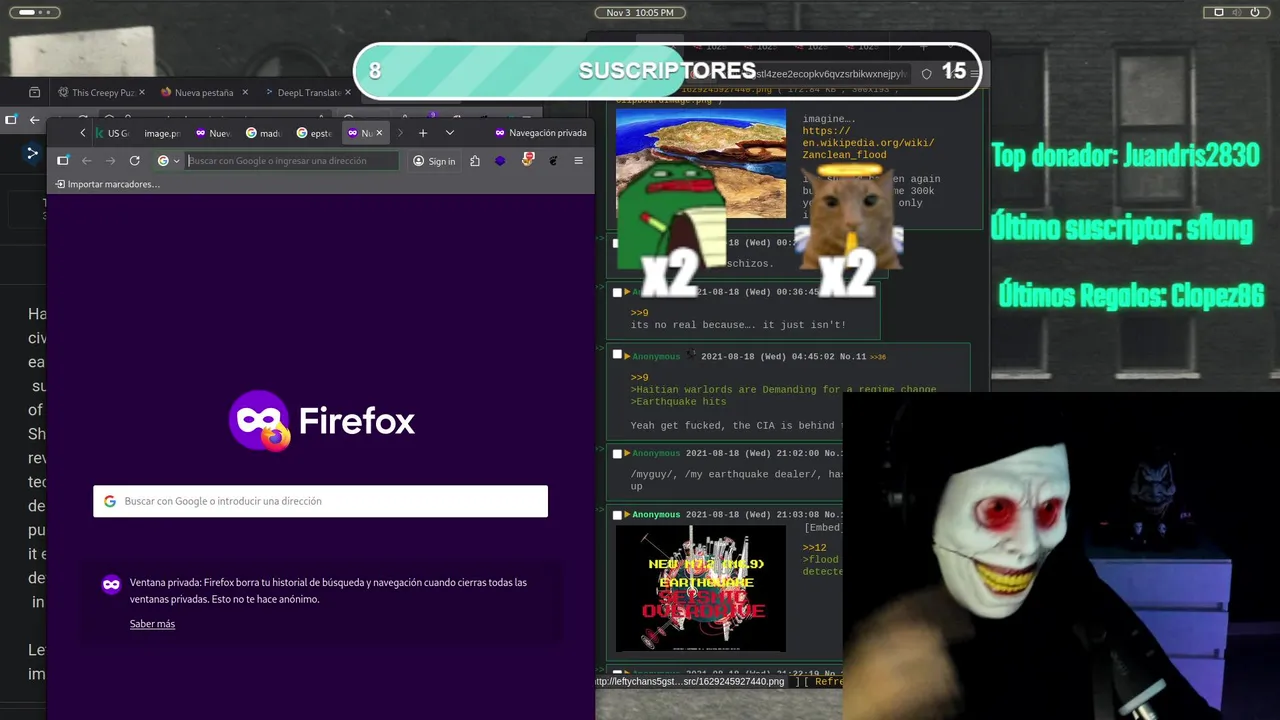
Task: Open the Firefox View icon beside the private window's back arrow
Action: pyautogui.click(x=62, y=161)
